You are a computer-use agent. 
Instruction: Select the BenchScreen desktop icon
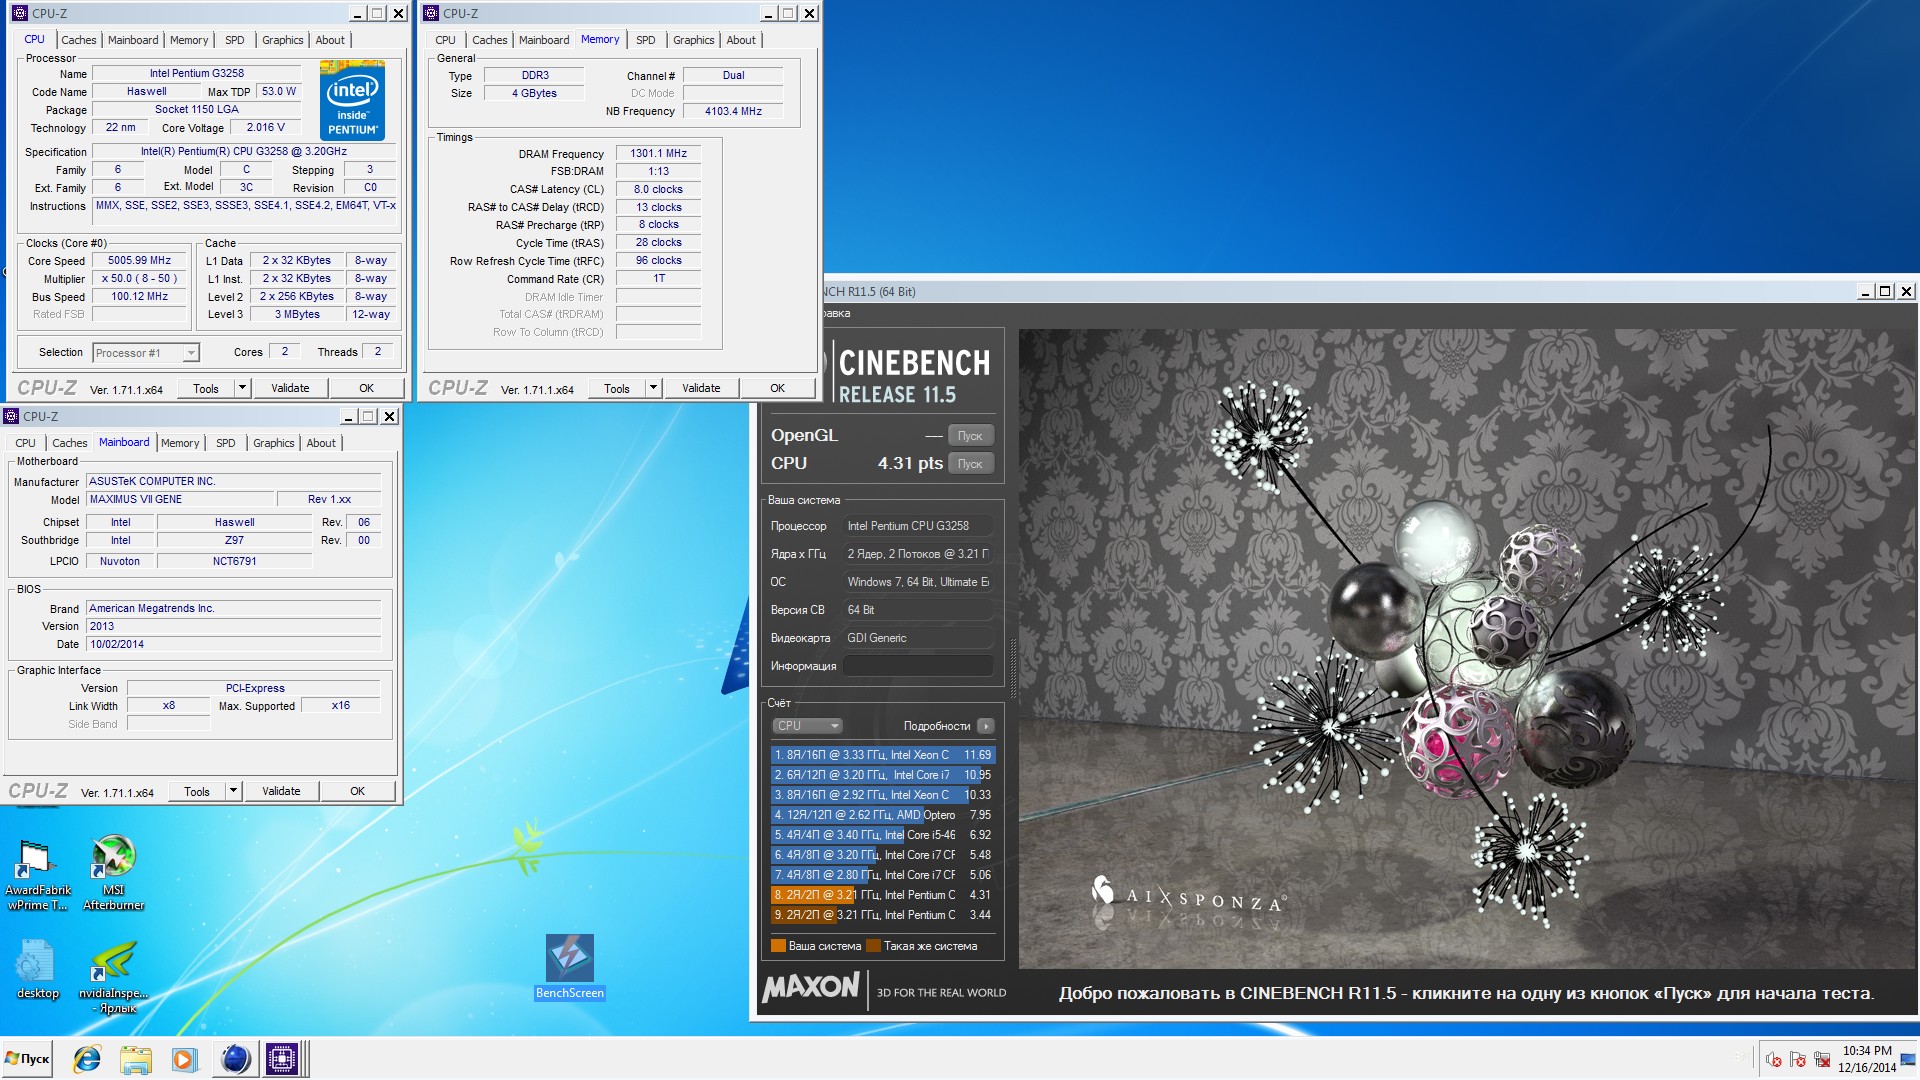[569, 967]
